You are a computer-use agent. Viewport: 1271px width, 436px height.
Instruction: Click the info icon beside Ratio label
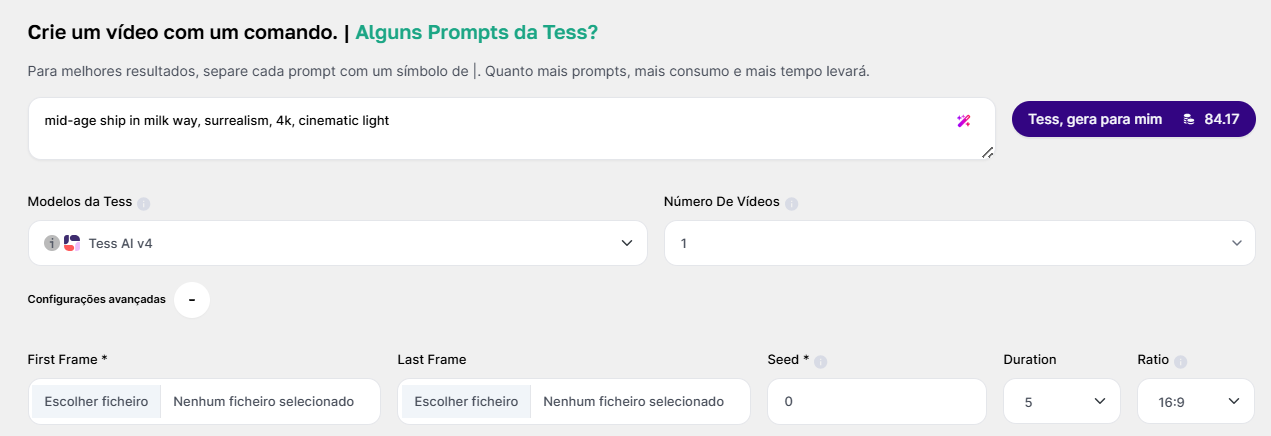point(1180,361)
